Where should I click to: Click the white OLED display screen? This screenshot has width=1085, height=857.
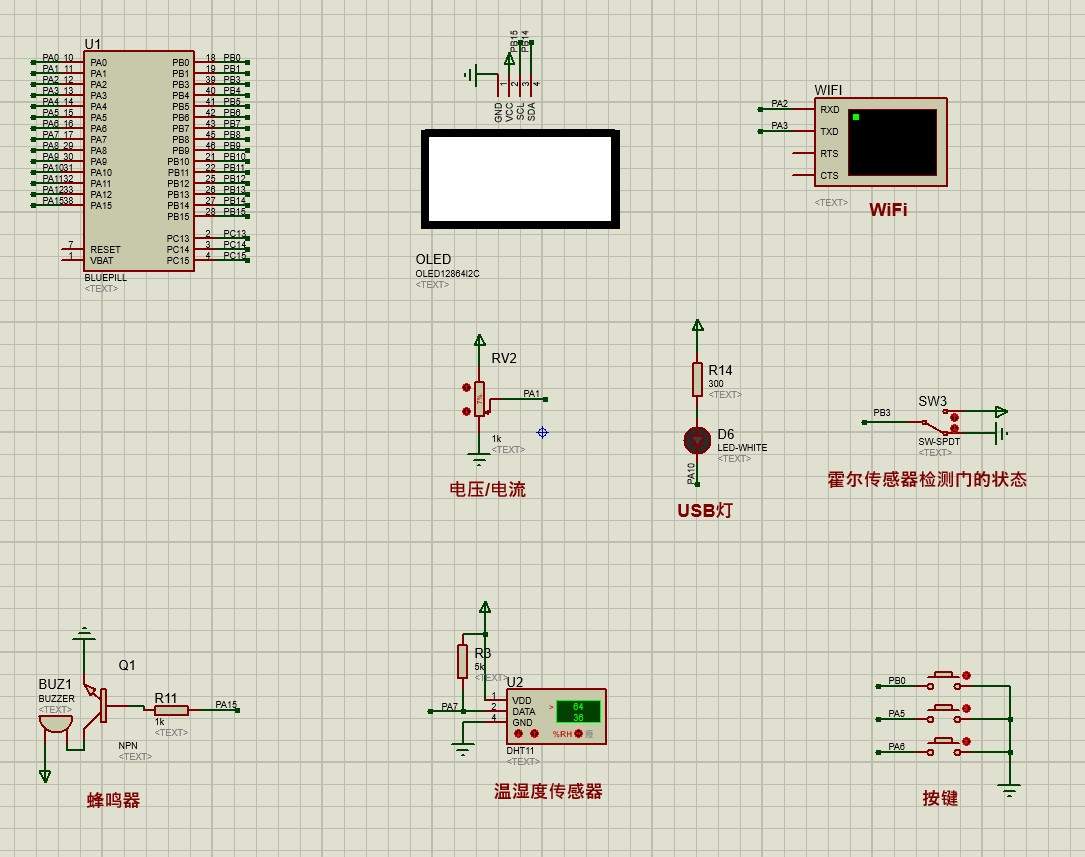(x=520, y=179)
